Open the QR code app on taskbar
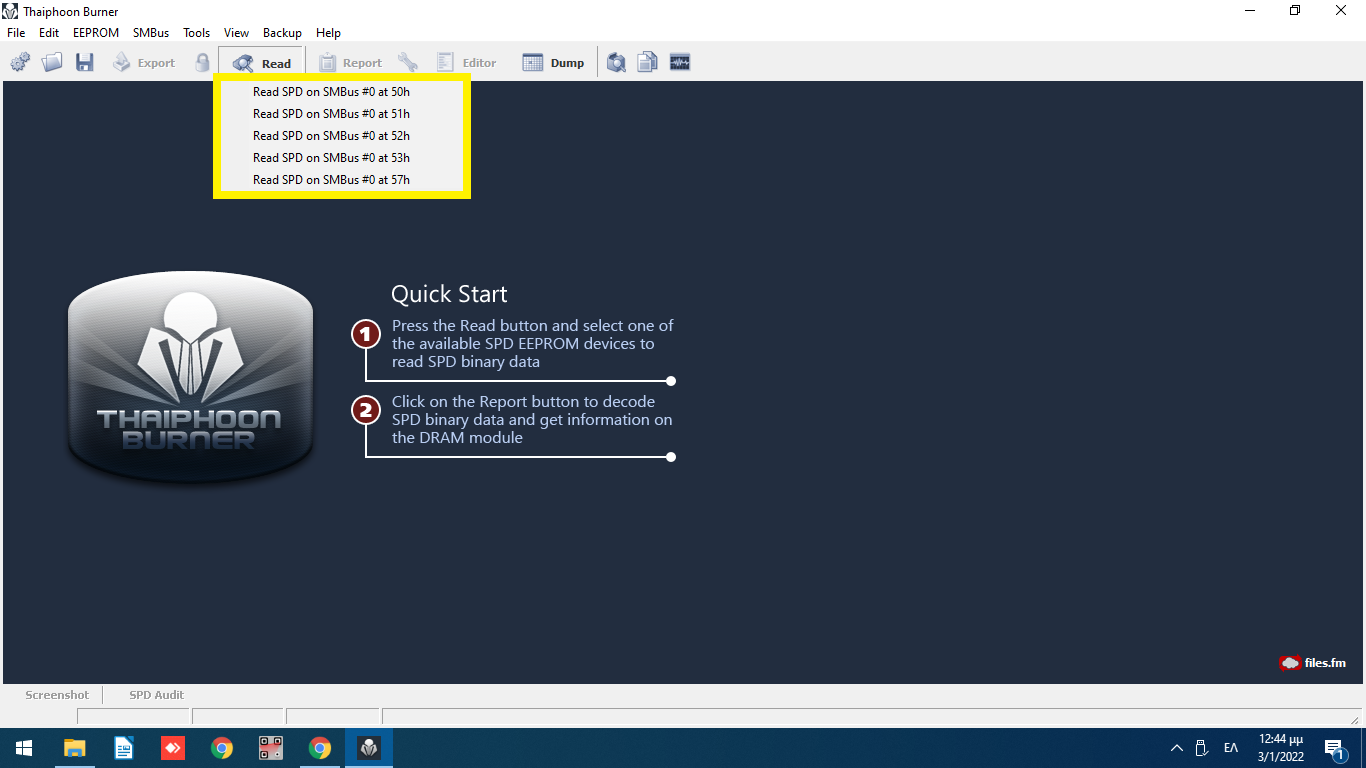Viewport: 1366px width, 768px height. coord(271,748)
